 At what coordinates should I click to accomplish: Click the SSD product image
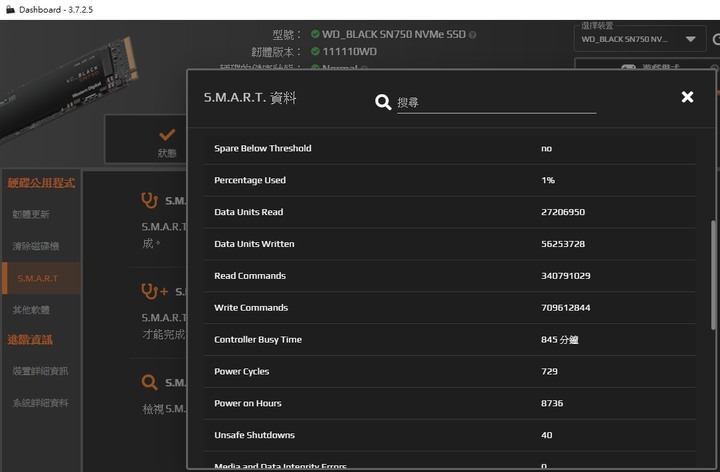69,90
